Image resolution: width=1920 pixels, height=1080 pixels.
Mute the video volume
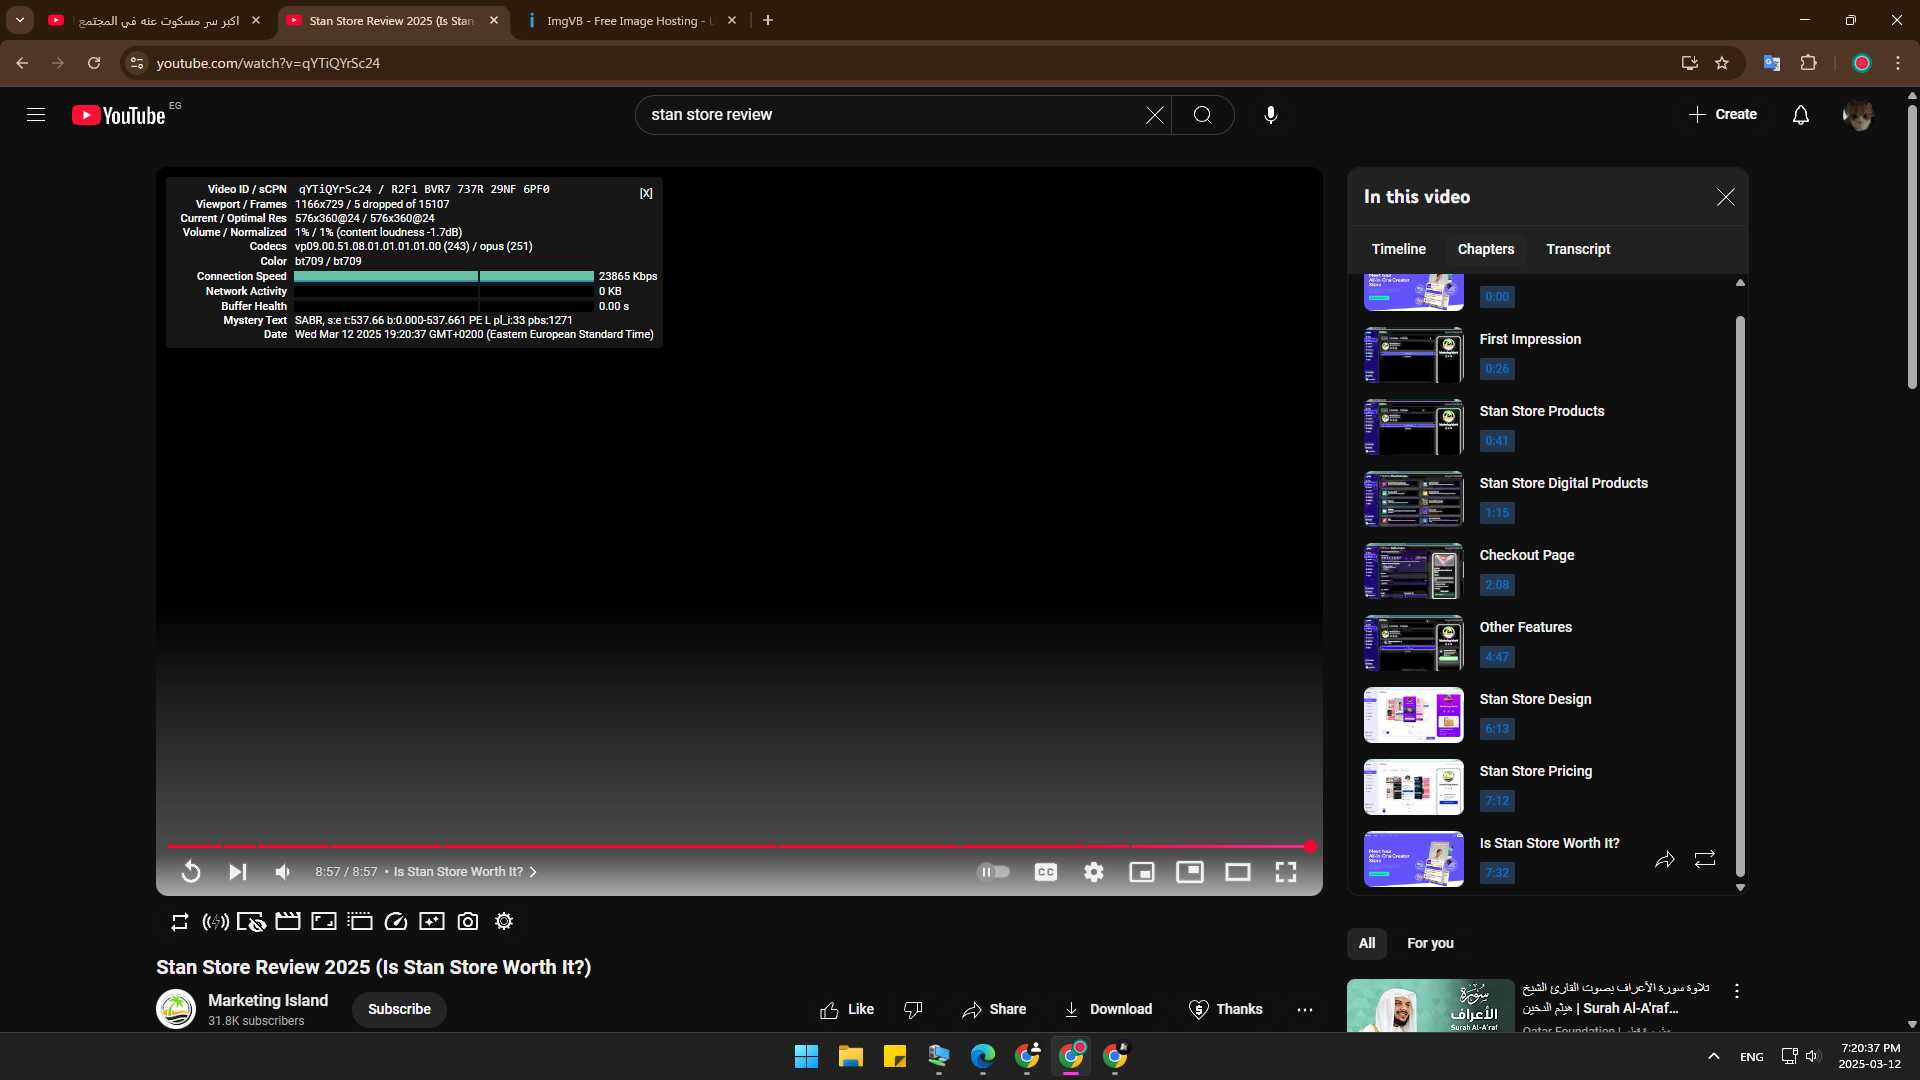(x=283, y=872)
